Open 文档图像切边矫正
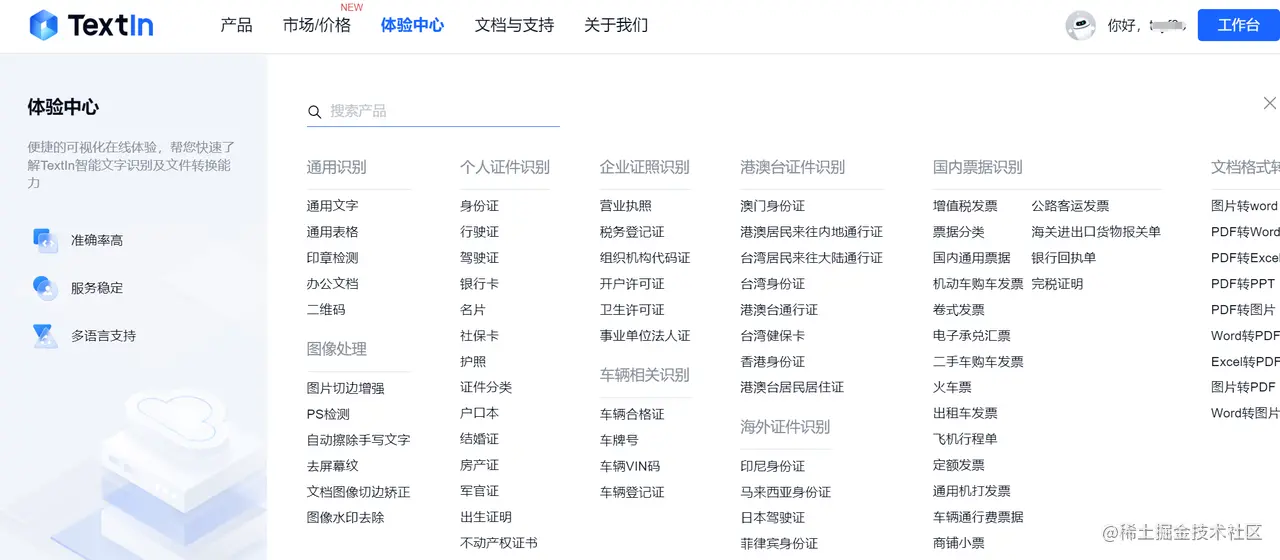The height and width of the screenshot is (560, 1280). tap(358, 492)
